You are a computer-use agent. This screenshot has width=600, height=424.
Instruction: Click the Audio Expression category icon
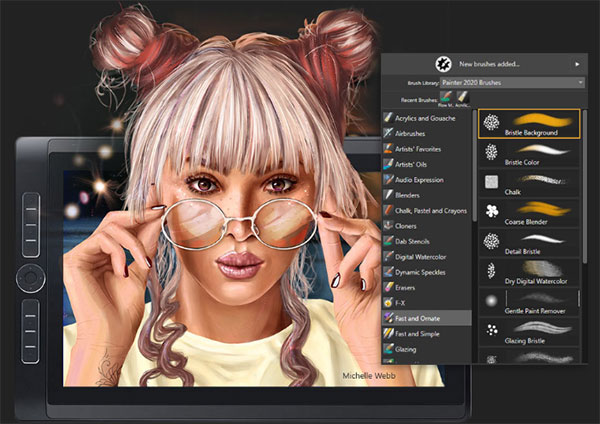coord(388,179)
